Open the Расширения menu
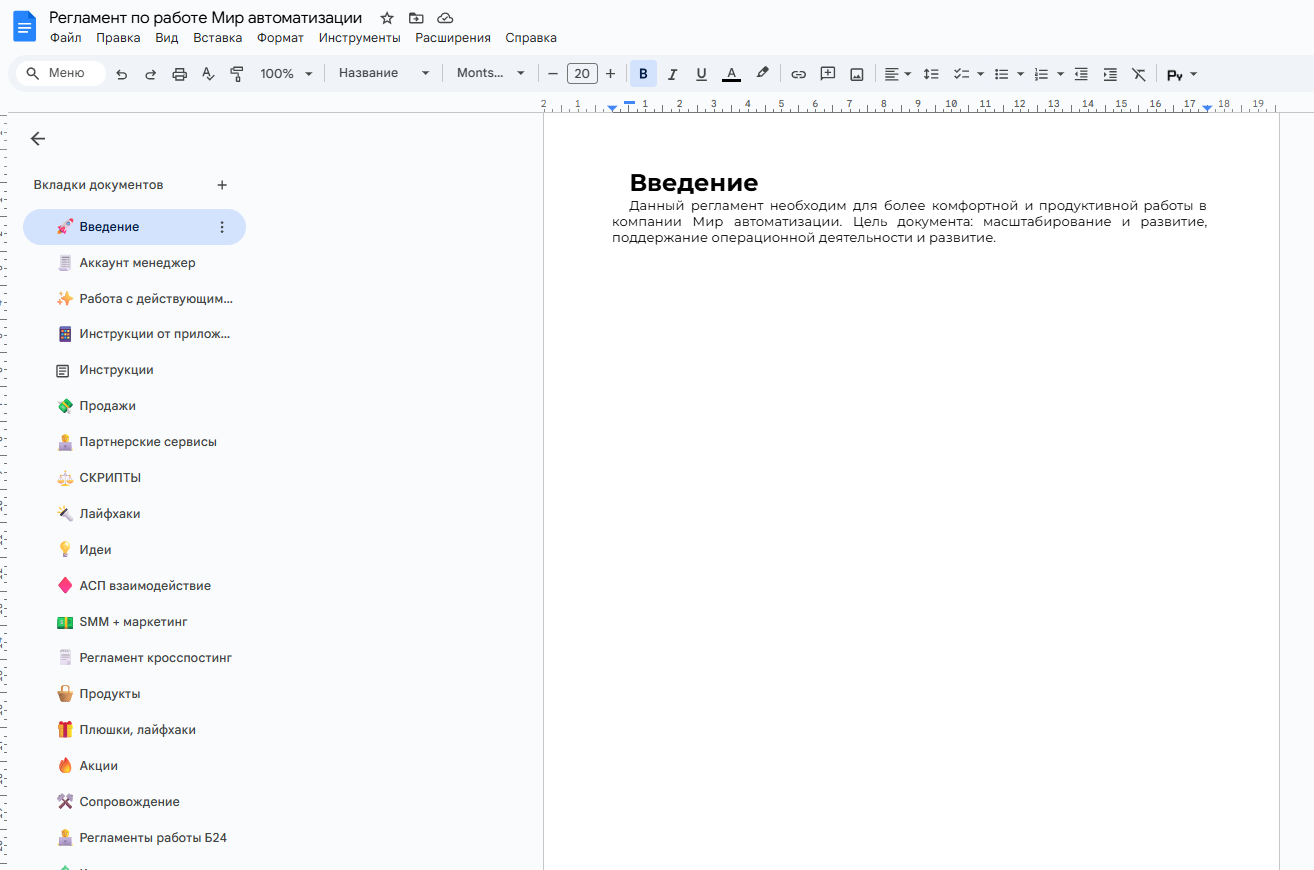The width and height of the screenshot is (1314, 870). [x=453, y=38]
